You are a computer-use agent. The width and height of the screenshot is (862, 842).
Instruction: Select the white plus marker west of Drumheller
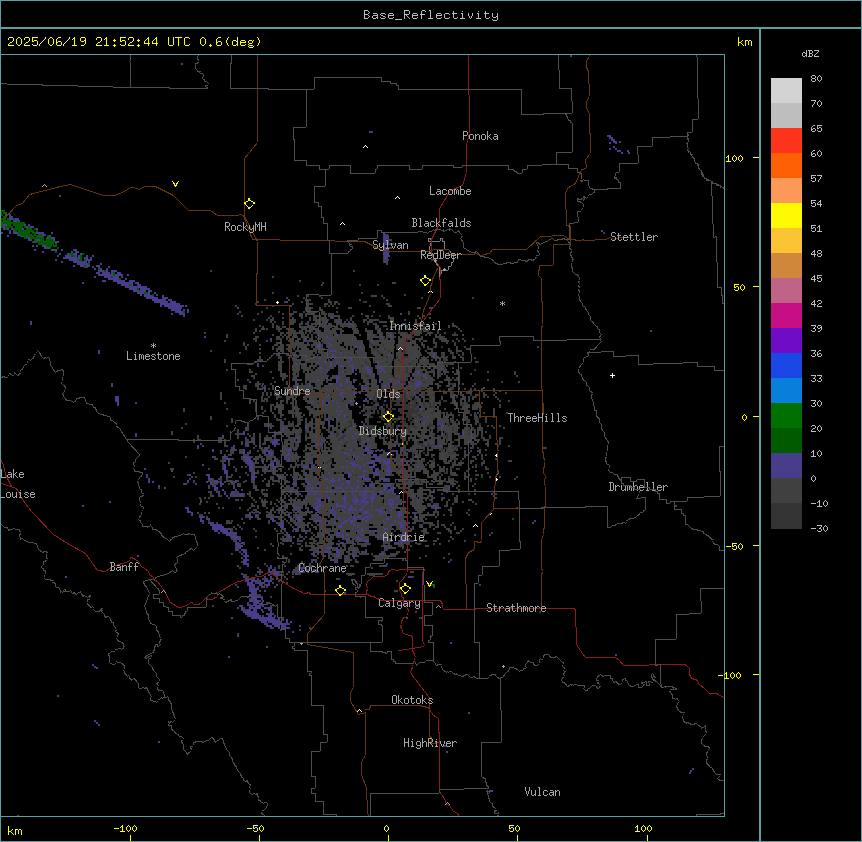point(612,375)
